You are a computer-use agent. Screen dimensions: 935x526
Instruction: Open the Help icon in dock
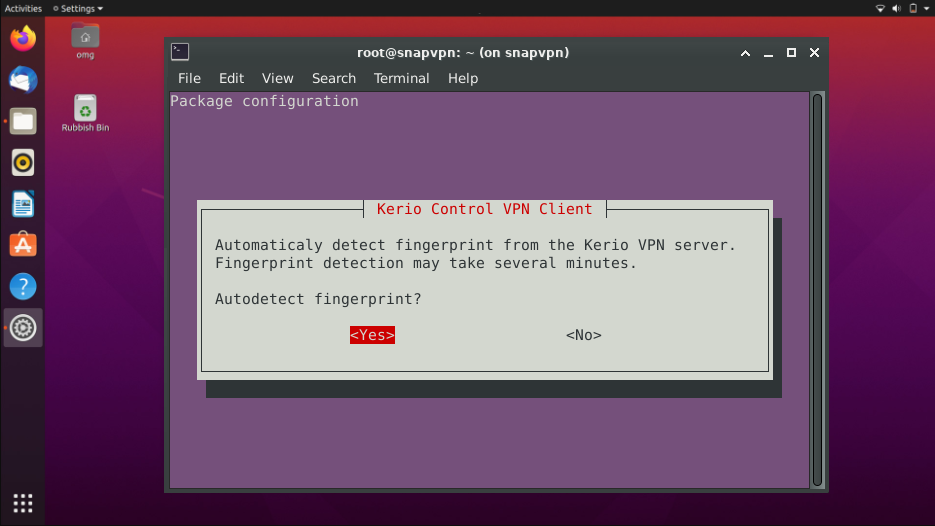click(23, 287)
